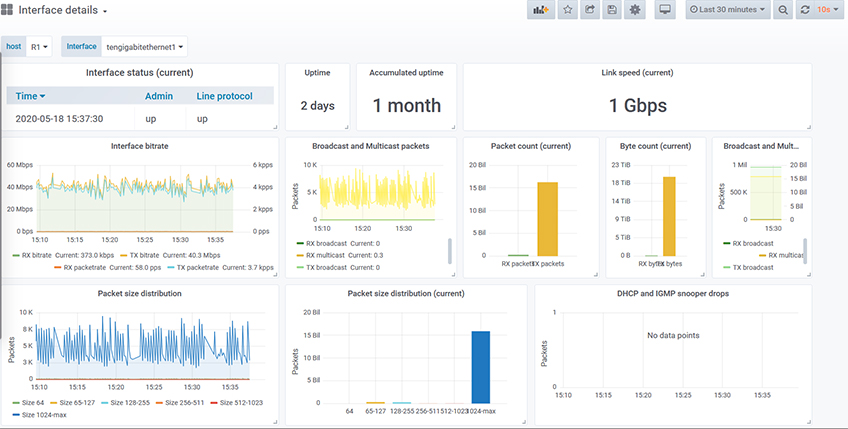Cycle view mode with monitor icon
The image size is (848, 429).
[665, 10]
